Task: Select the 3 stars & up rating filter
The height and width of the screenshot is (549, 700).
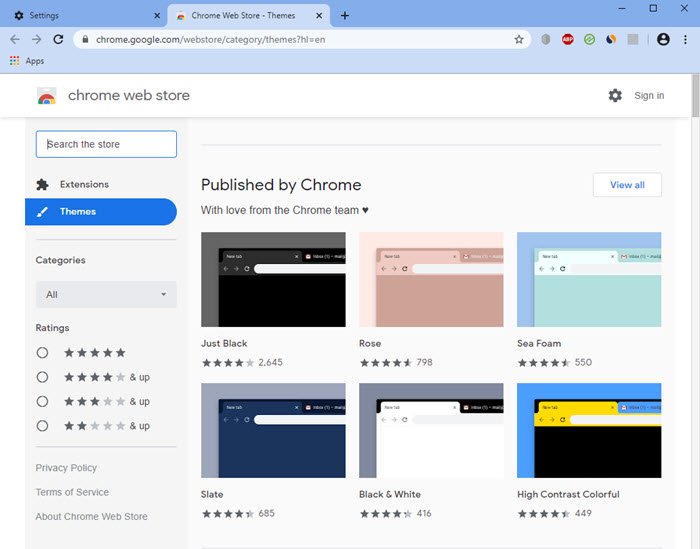Action: (42, 401)
